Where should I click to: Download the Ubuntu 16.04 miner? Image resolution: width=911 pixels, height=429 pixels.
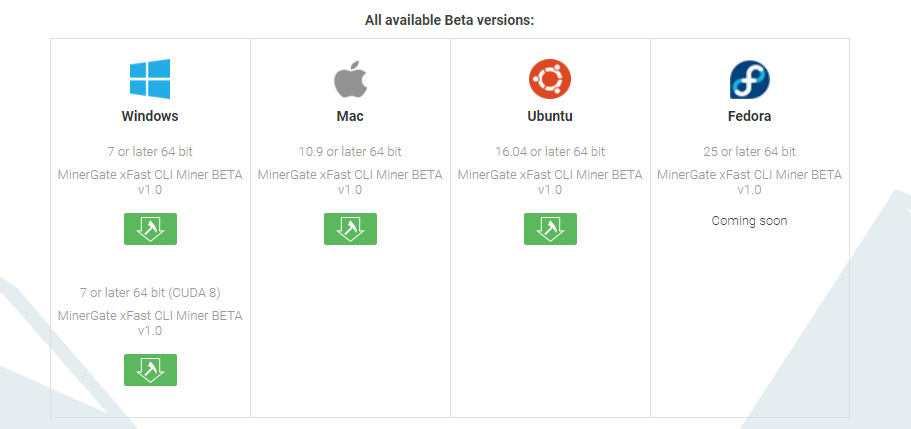[x=550, y=229]
